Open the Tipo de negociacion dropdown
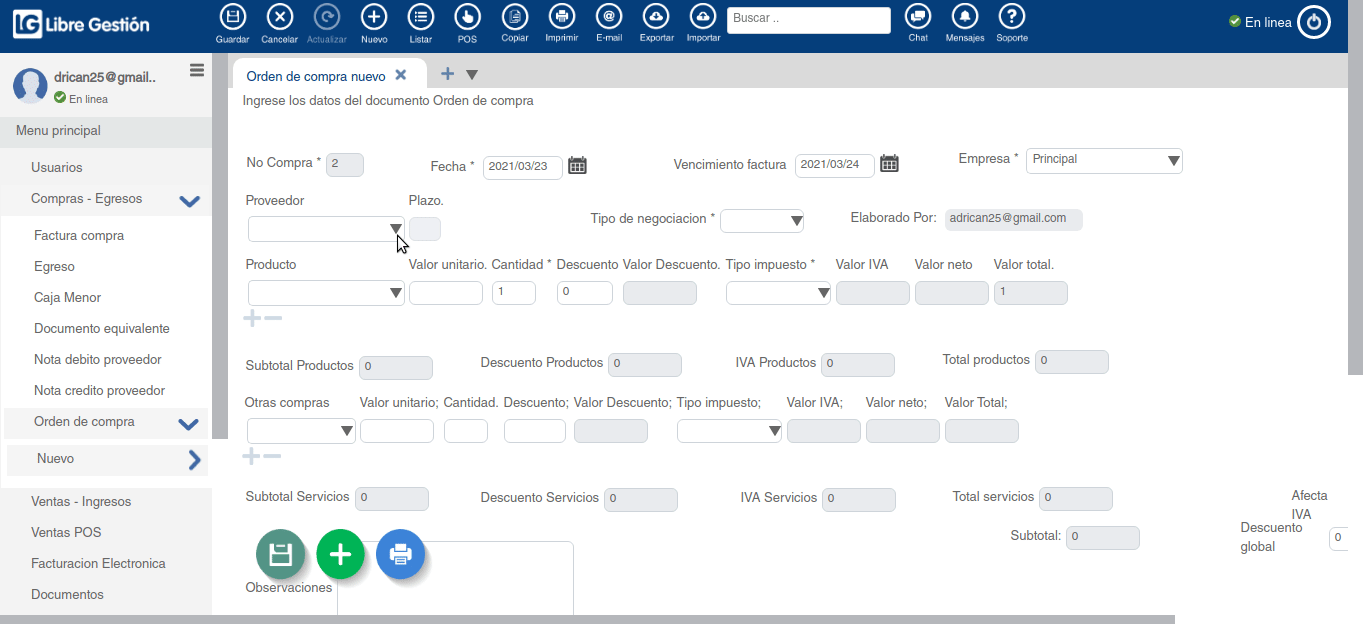The image size is (1363, 624). tap(762, 221)
